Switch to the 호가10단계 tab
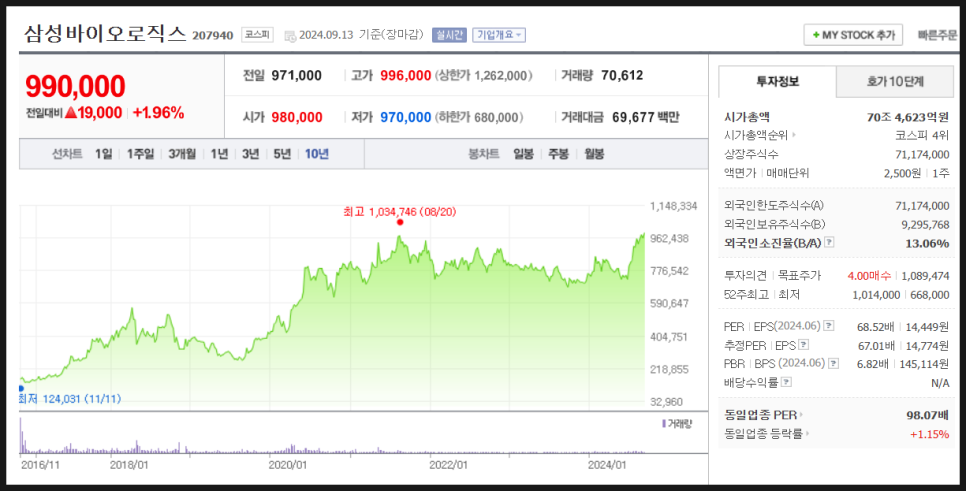Image resolution: width=966 pixels, height=491 pixels. coord(895,81)
